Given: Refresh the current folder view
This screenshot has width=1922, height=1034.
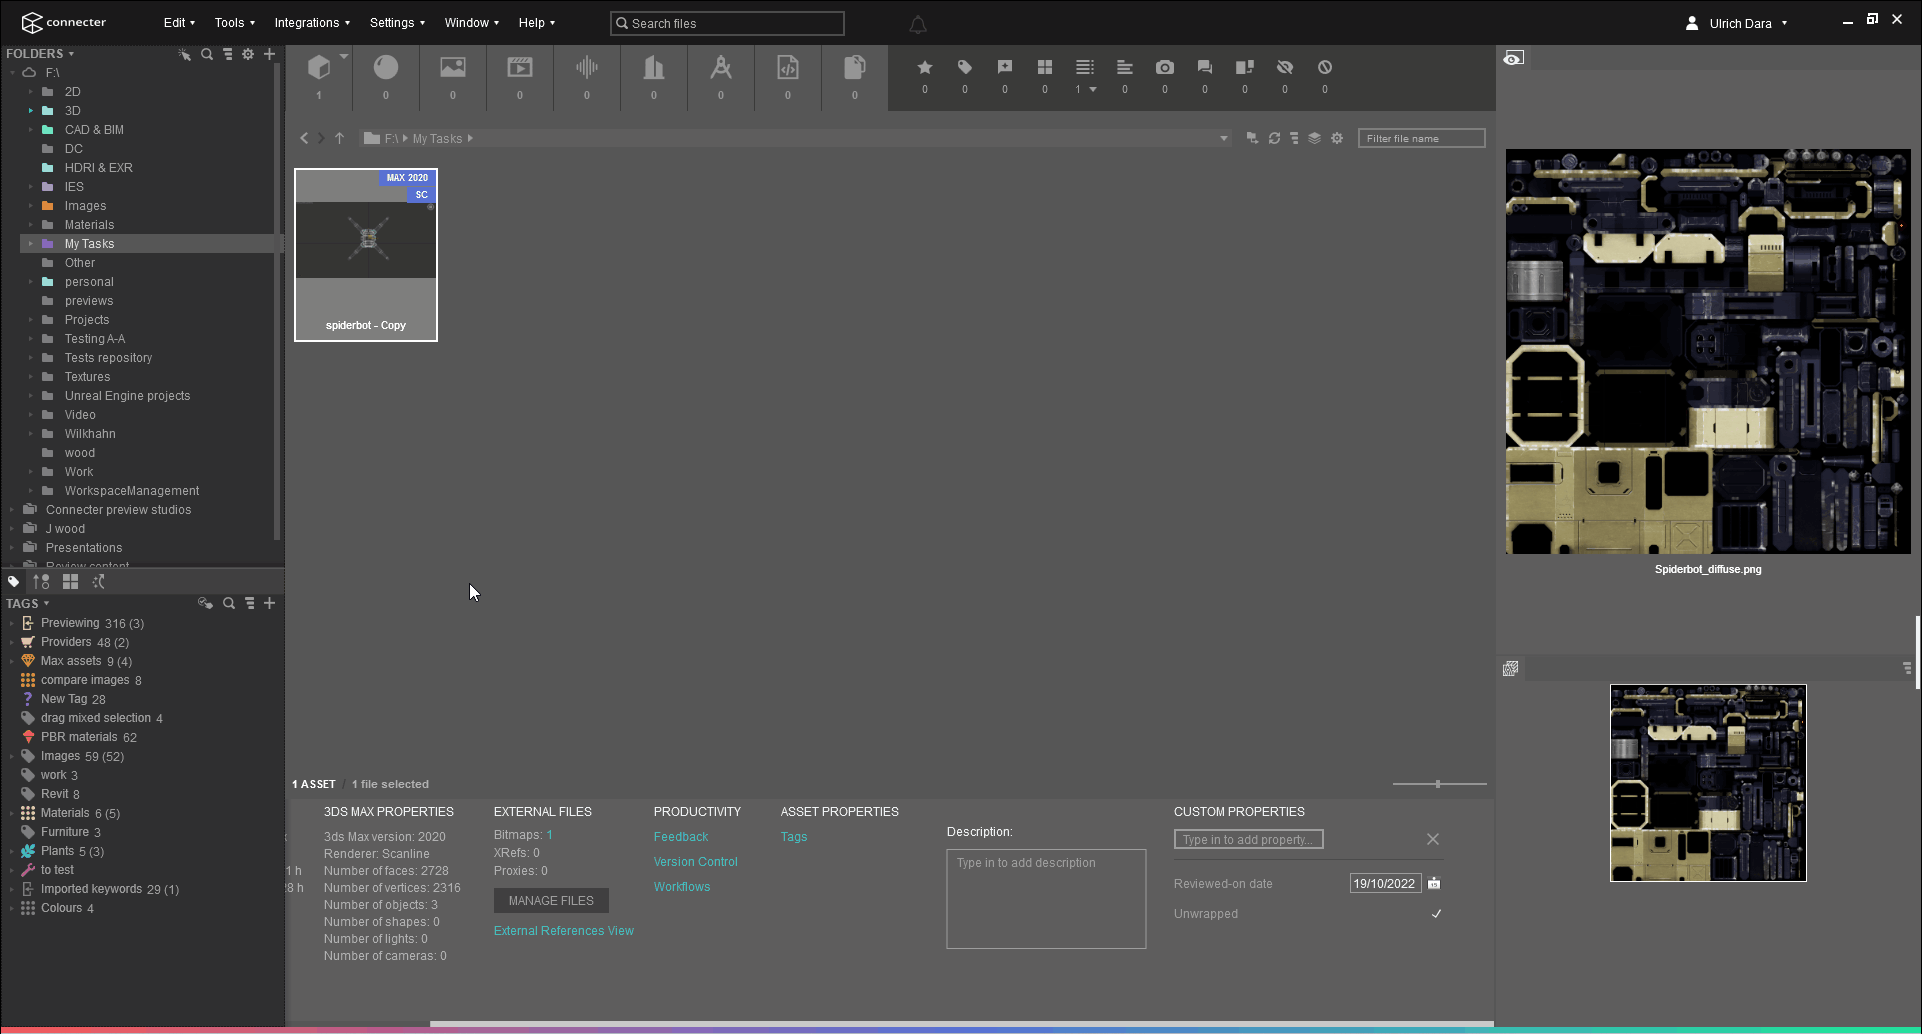Looking at the screenshot, I should pyautogui.click(x=1274, y=138).
